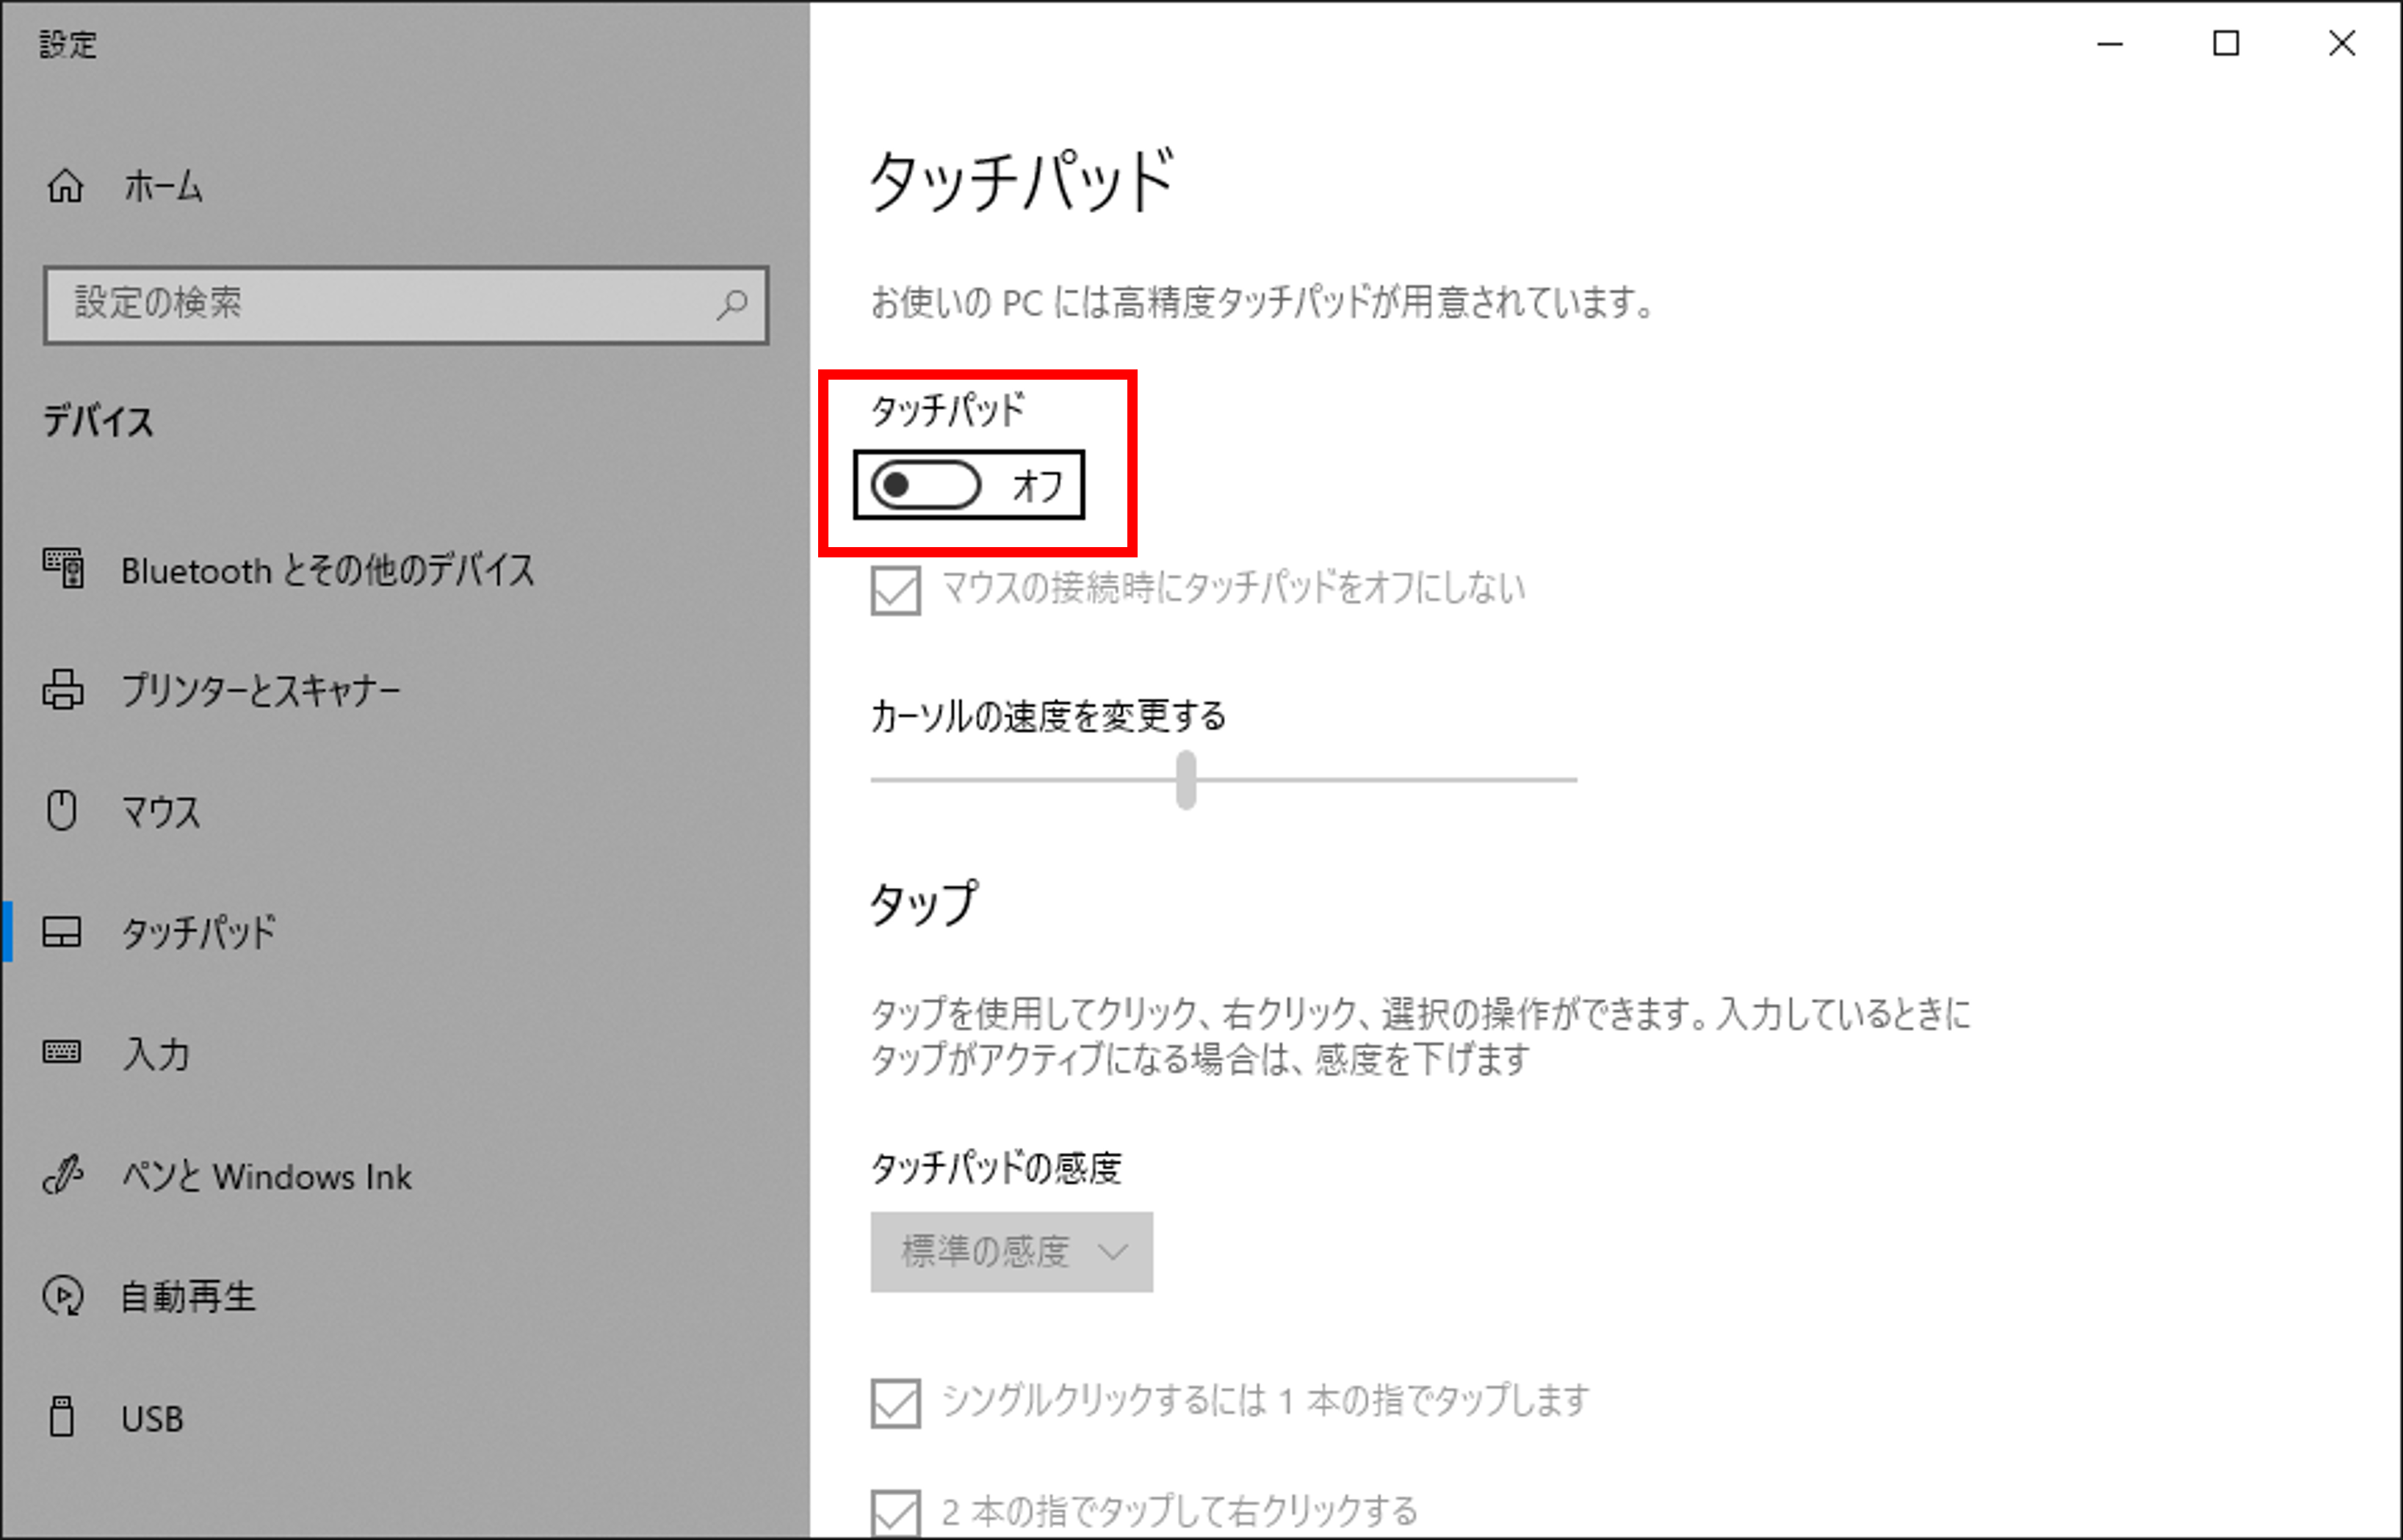Click the keyboard icon beside 入力
Screen dimensions: 2403x1540
(62, 1052)
